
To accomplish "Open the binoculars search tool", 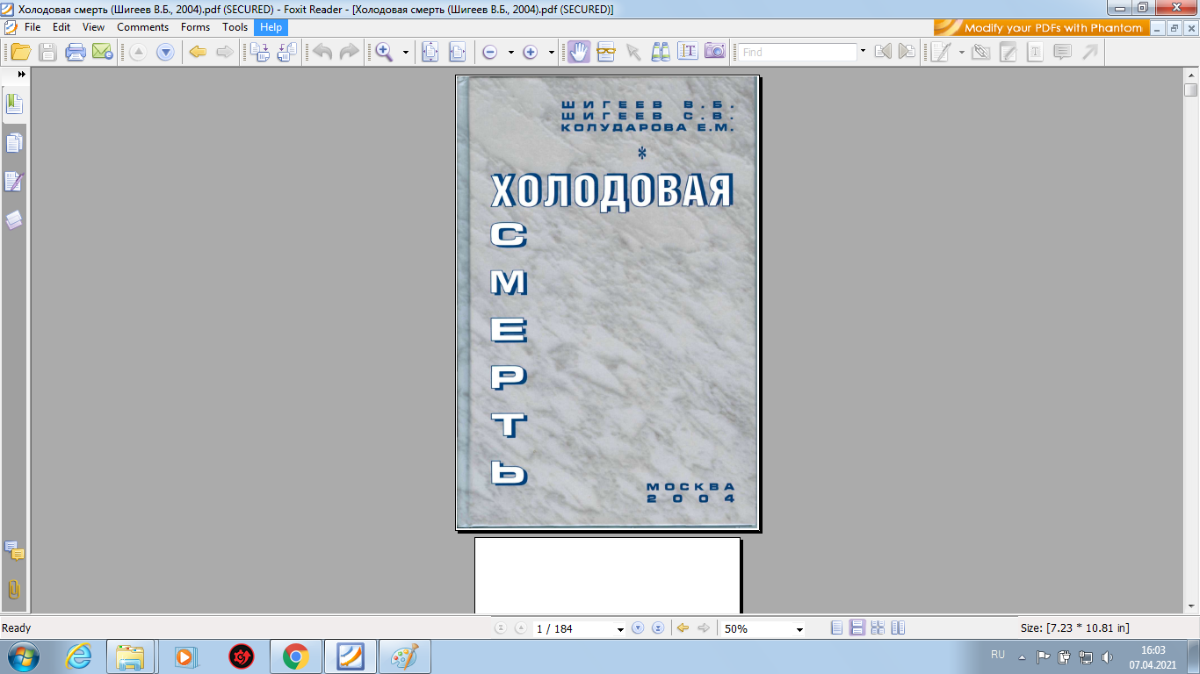I will (661, 52).
